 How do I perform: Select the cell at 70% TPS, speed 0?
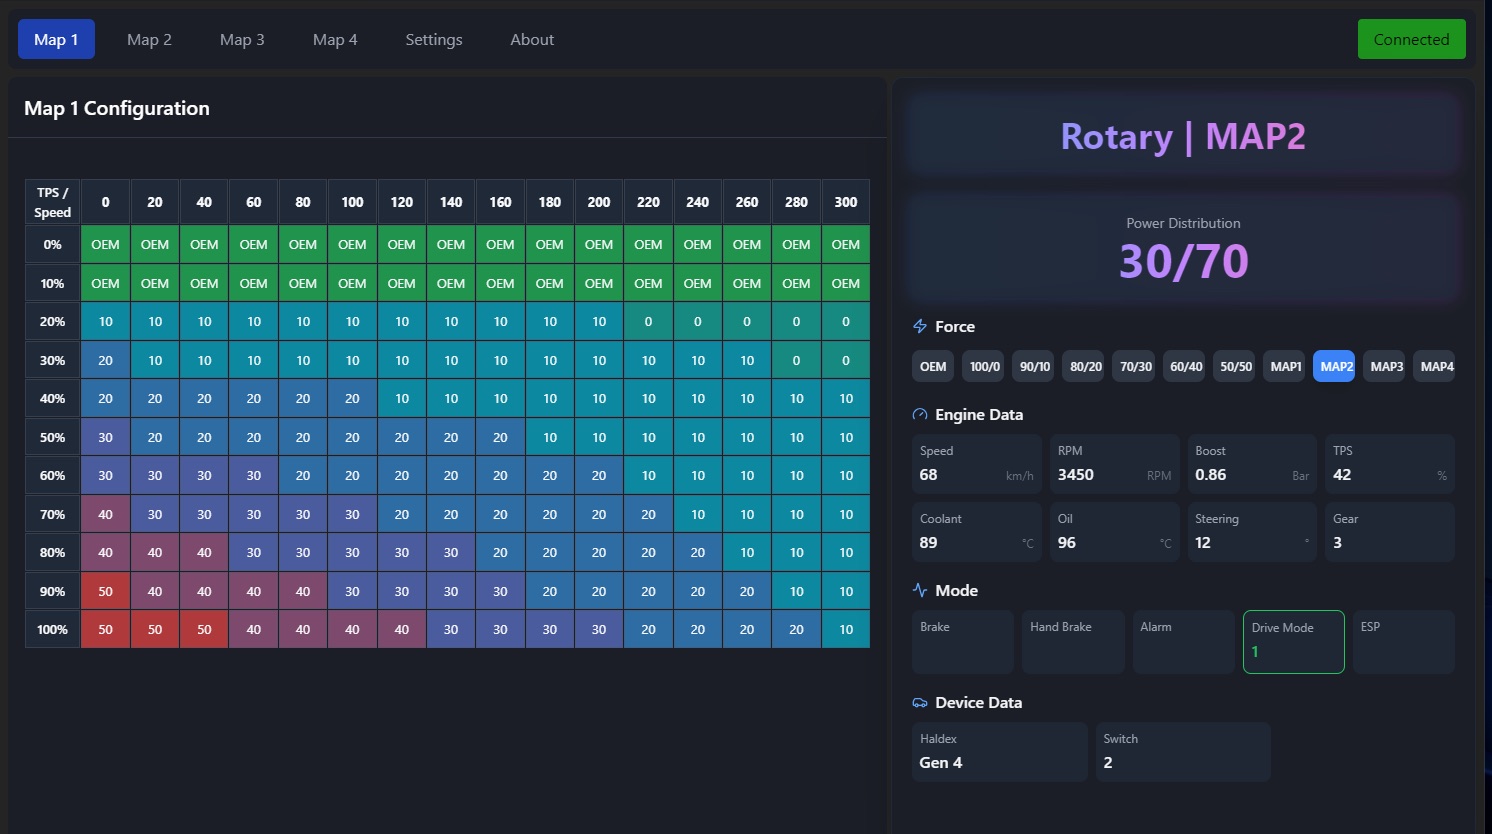click(x=105, y=514)
